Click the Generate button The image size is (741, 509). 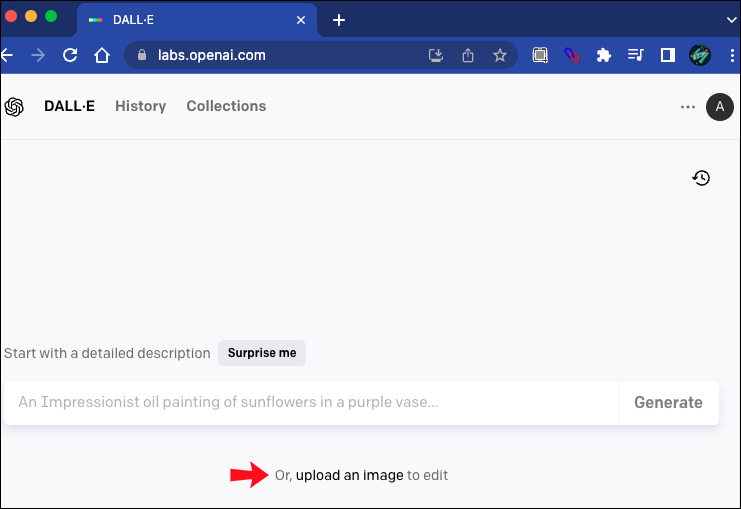(668, 403)
